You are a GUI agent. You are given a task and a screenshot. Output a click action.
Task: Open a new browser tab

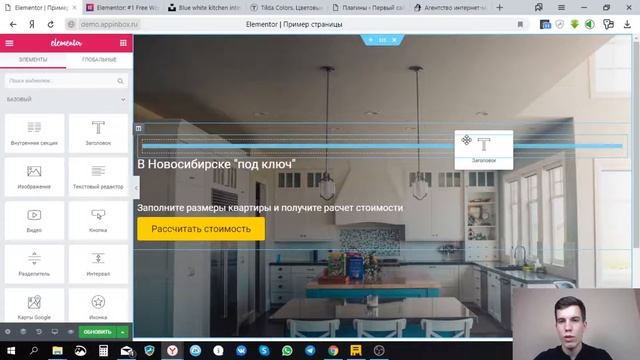point(500,7)
